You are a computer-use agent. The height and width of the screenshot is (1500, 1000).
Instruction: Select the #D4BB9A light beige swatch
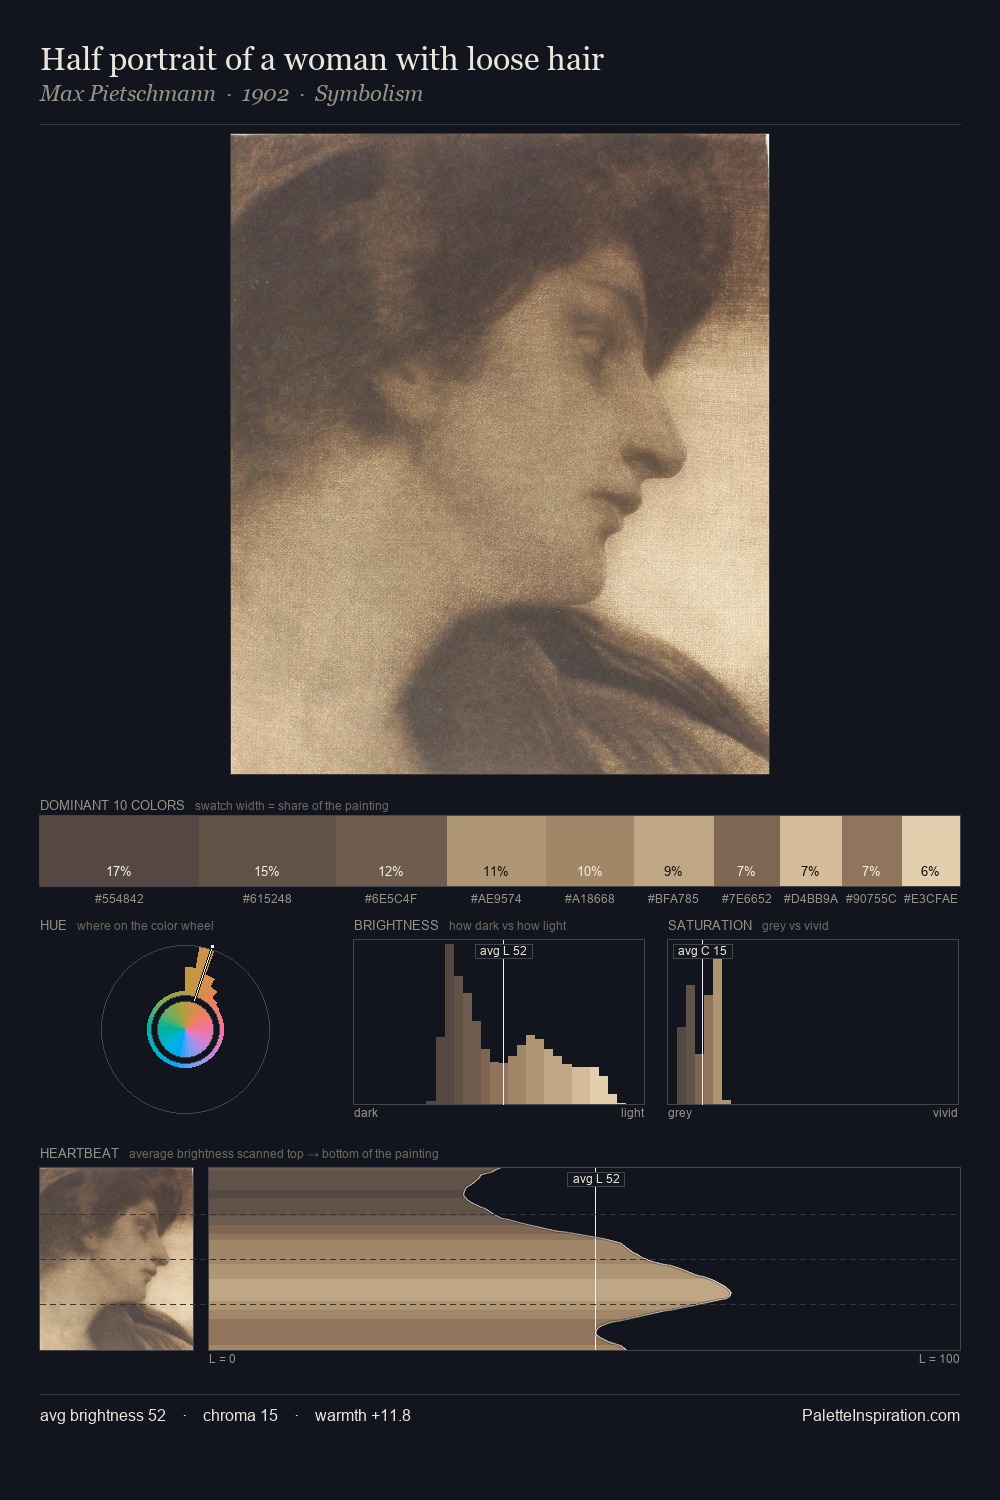pyautogui.click(x=811, y=851)
